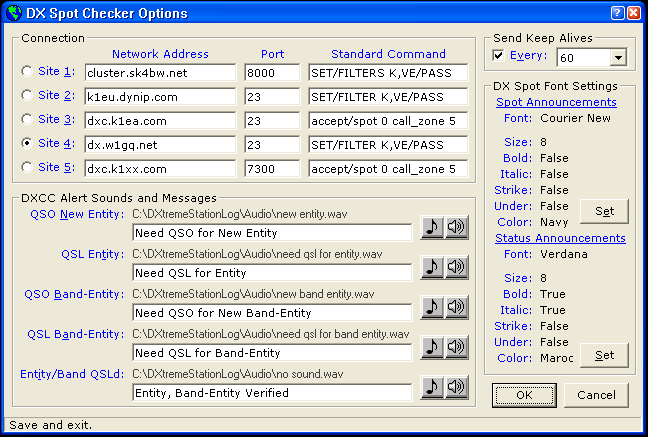648x437 pixels.
Task: Click the Site 5 port field 7300
Action: (x=272, y=169)
